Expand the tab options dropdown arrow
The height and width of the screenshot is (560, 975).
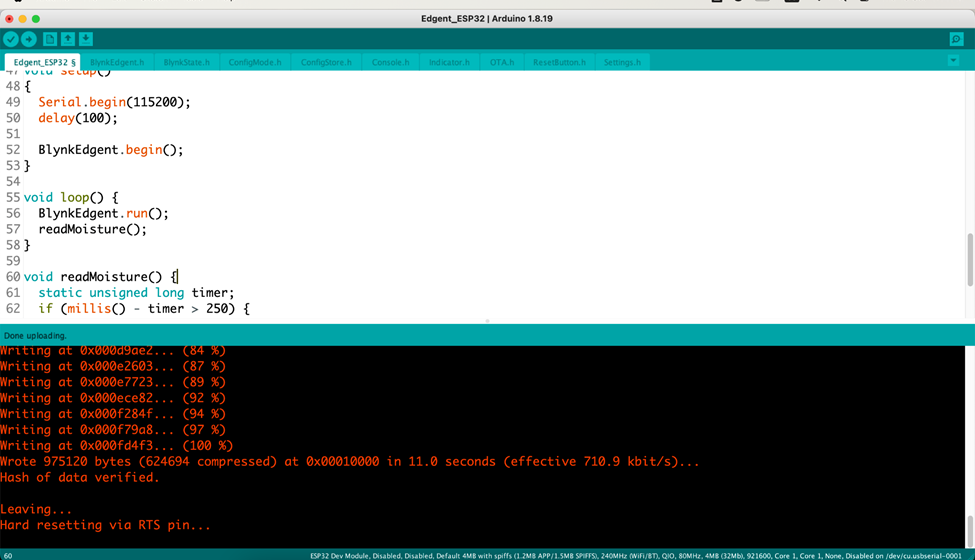[x=953, y=61]
